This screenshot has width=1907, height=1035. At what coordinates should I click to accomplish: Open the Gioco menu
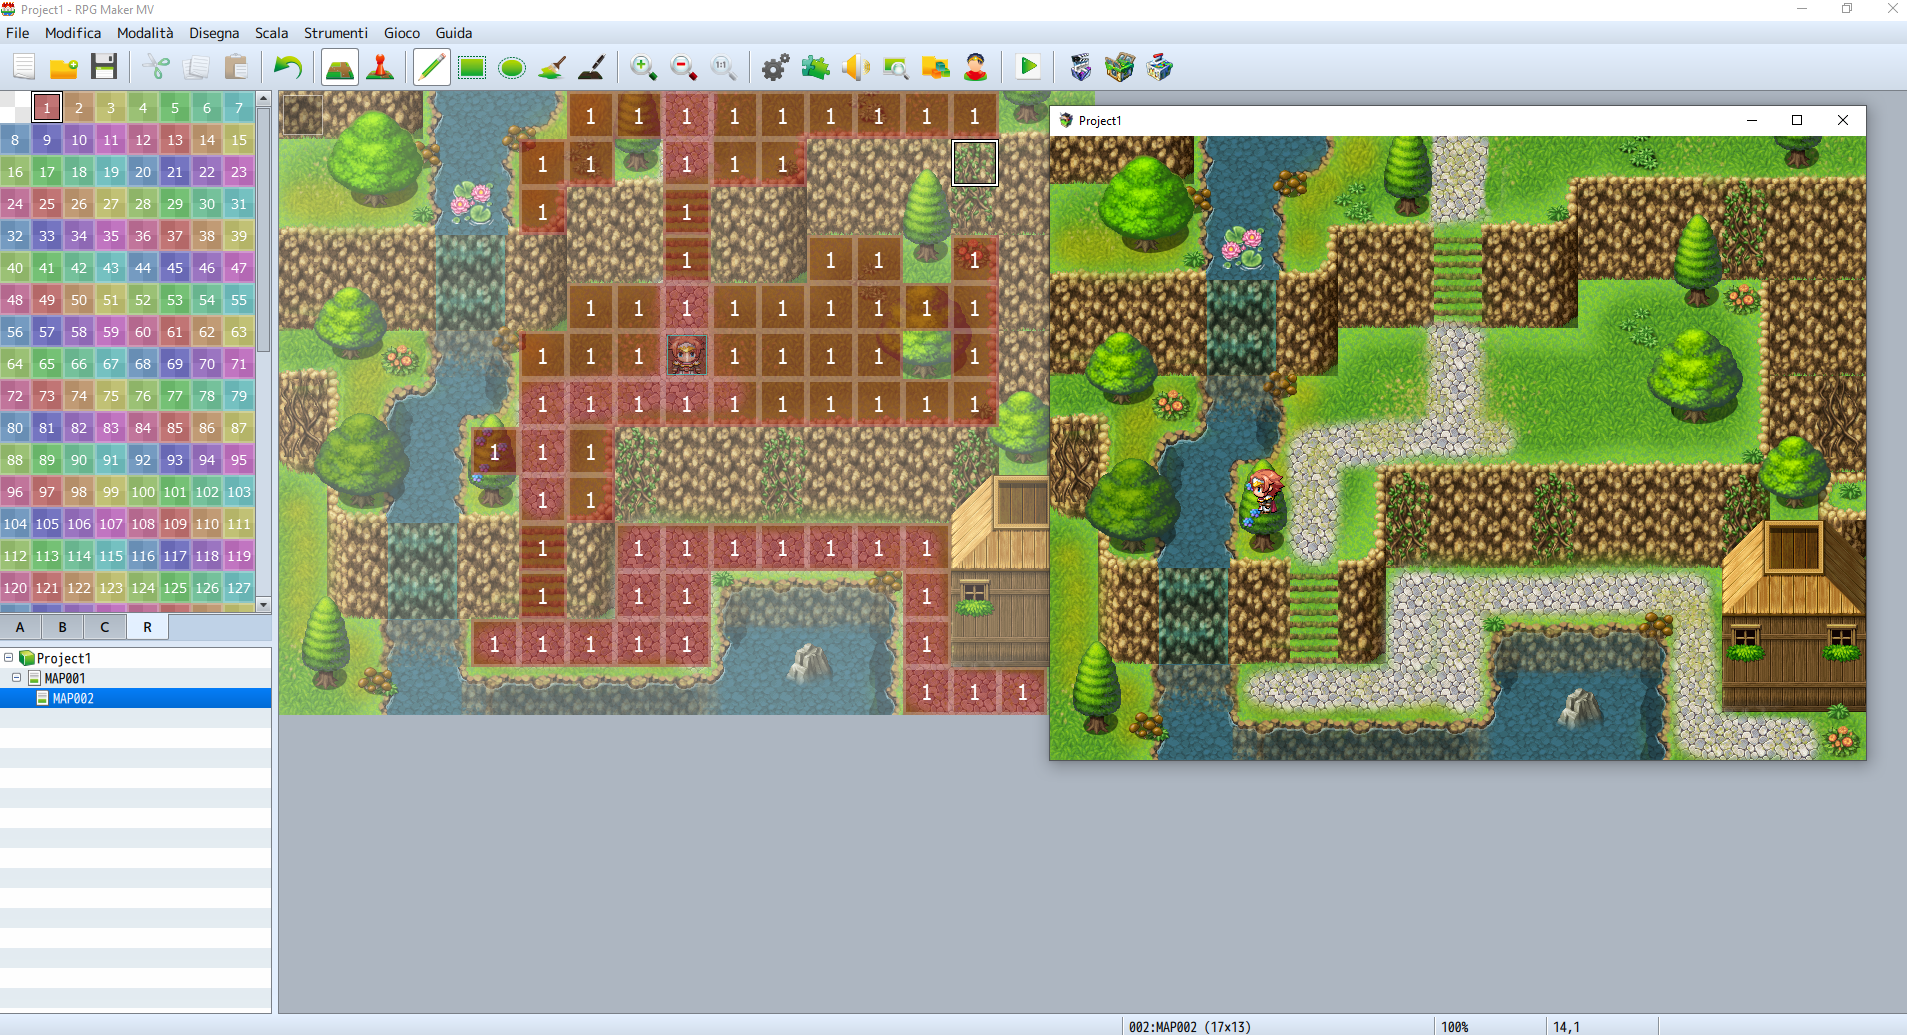[x=402, y=33]
